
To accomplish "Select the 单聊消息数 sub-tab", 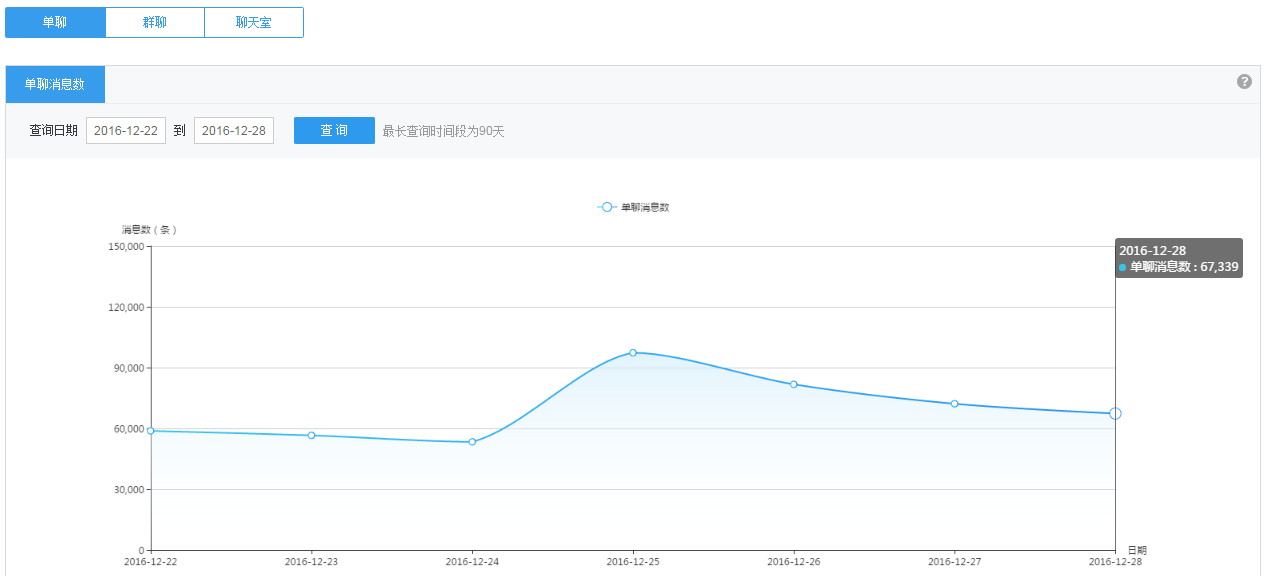I will (x=55, y=85).
